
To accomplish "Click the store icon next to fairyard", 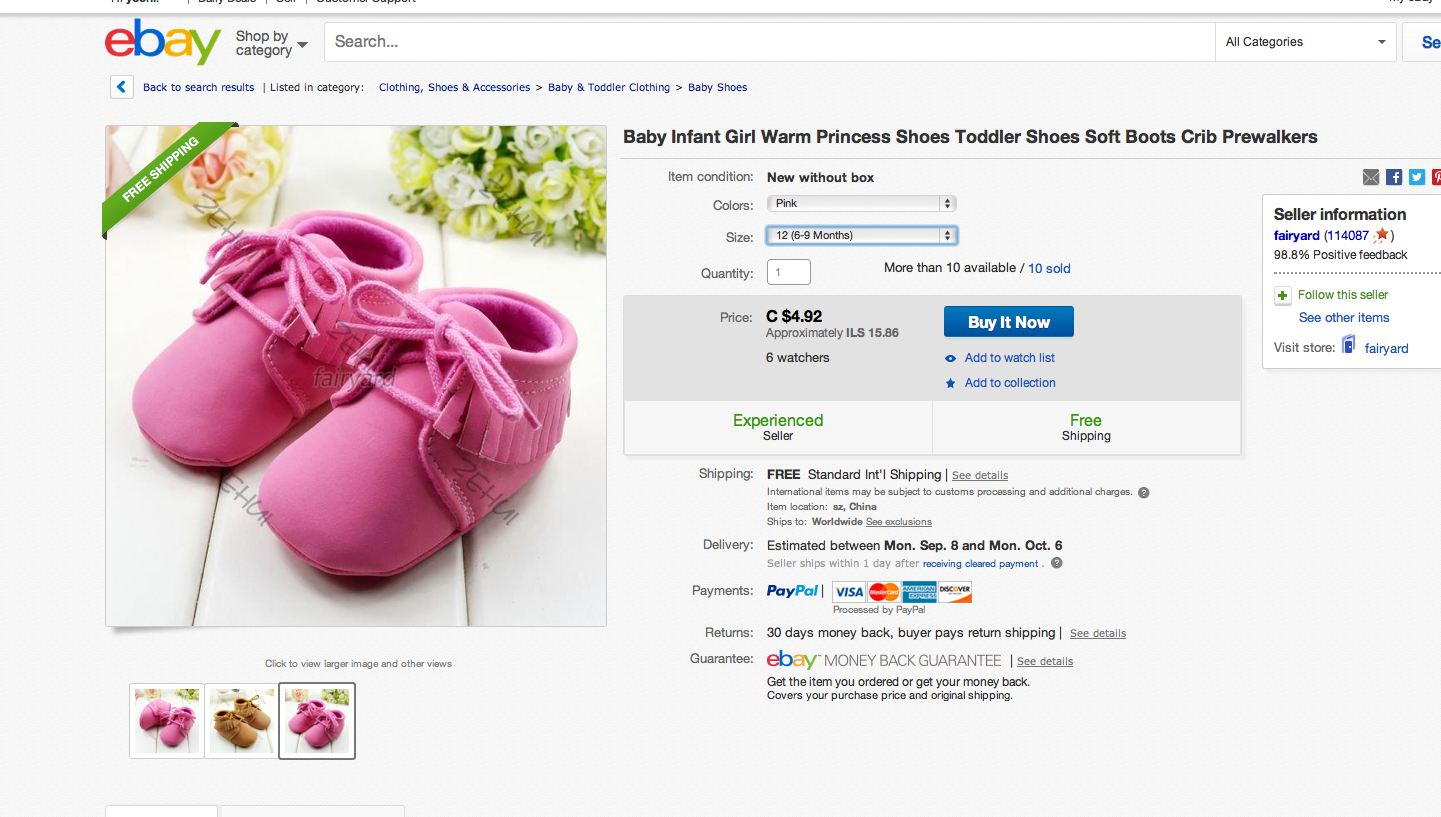I will pos(1349,346).
